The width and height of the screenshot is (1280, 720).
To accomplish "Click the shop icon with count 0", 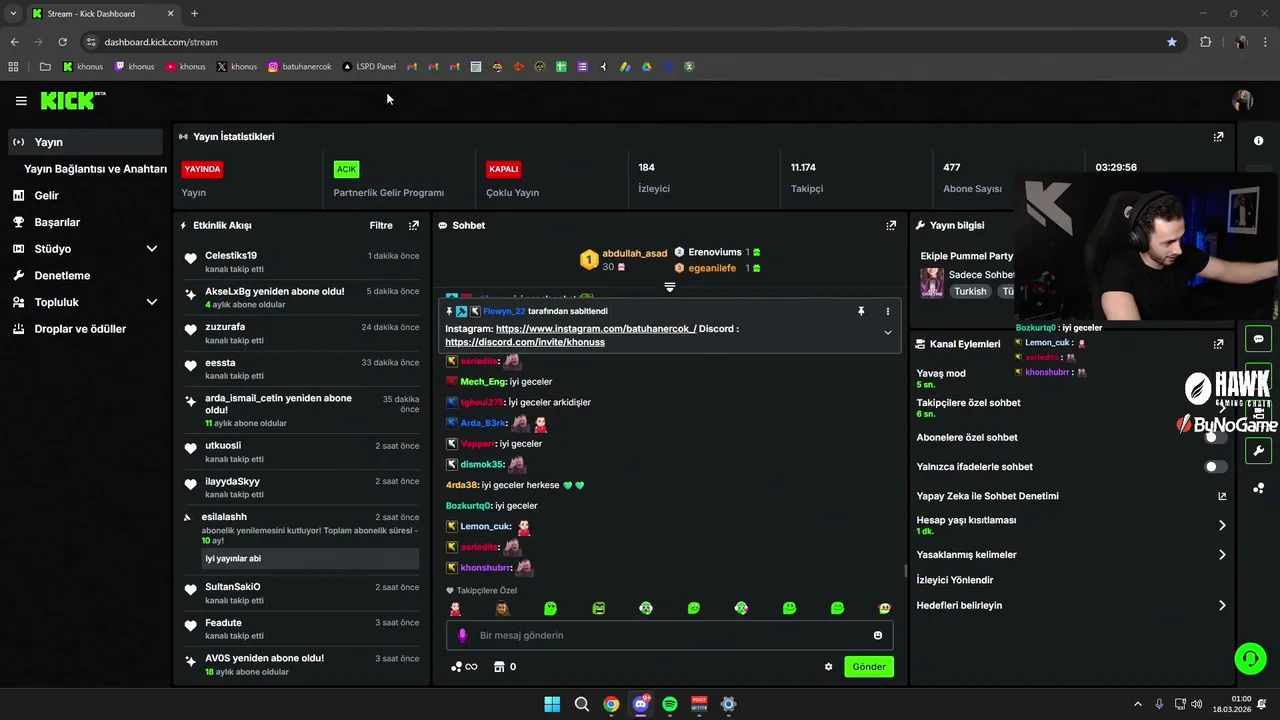I will [x=505, y=667].
